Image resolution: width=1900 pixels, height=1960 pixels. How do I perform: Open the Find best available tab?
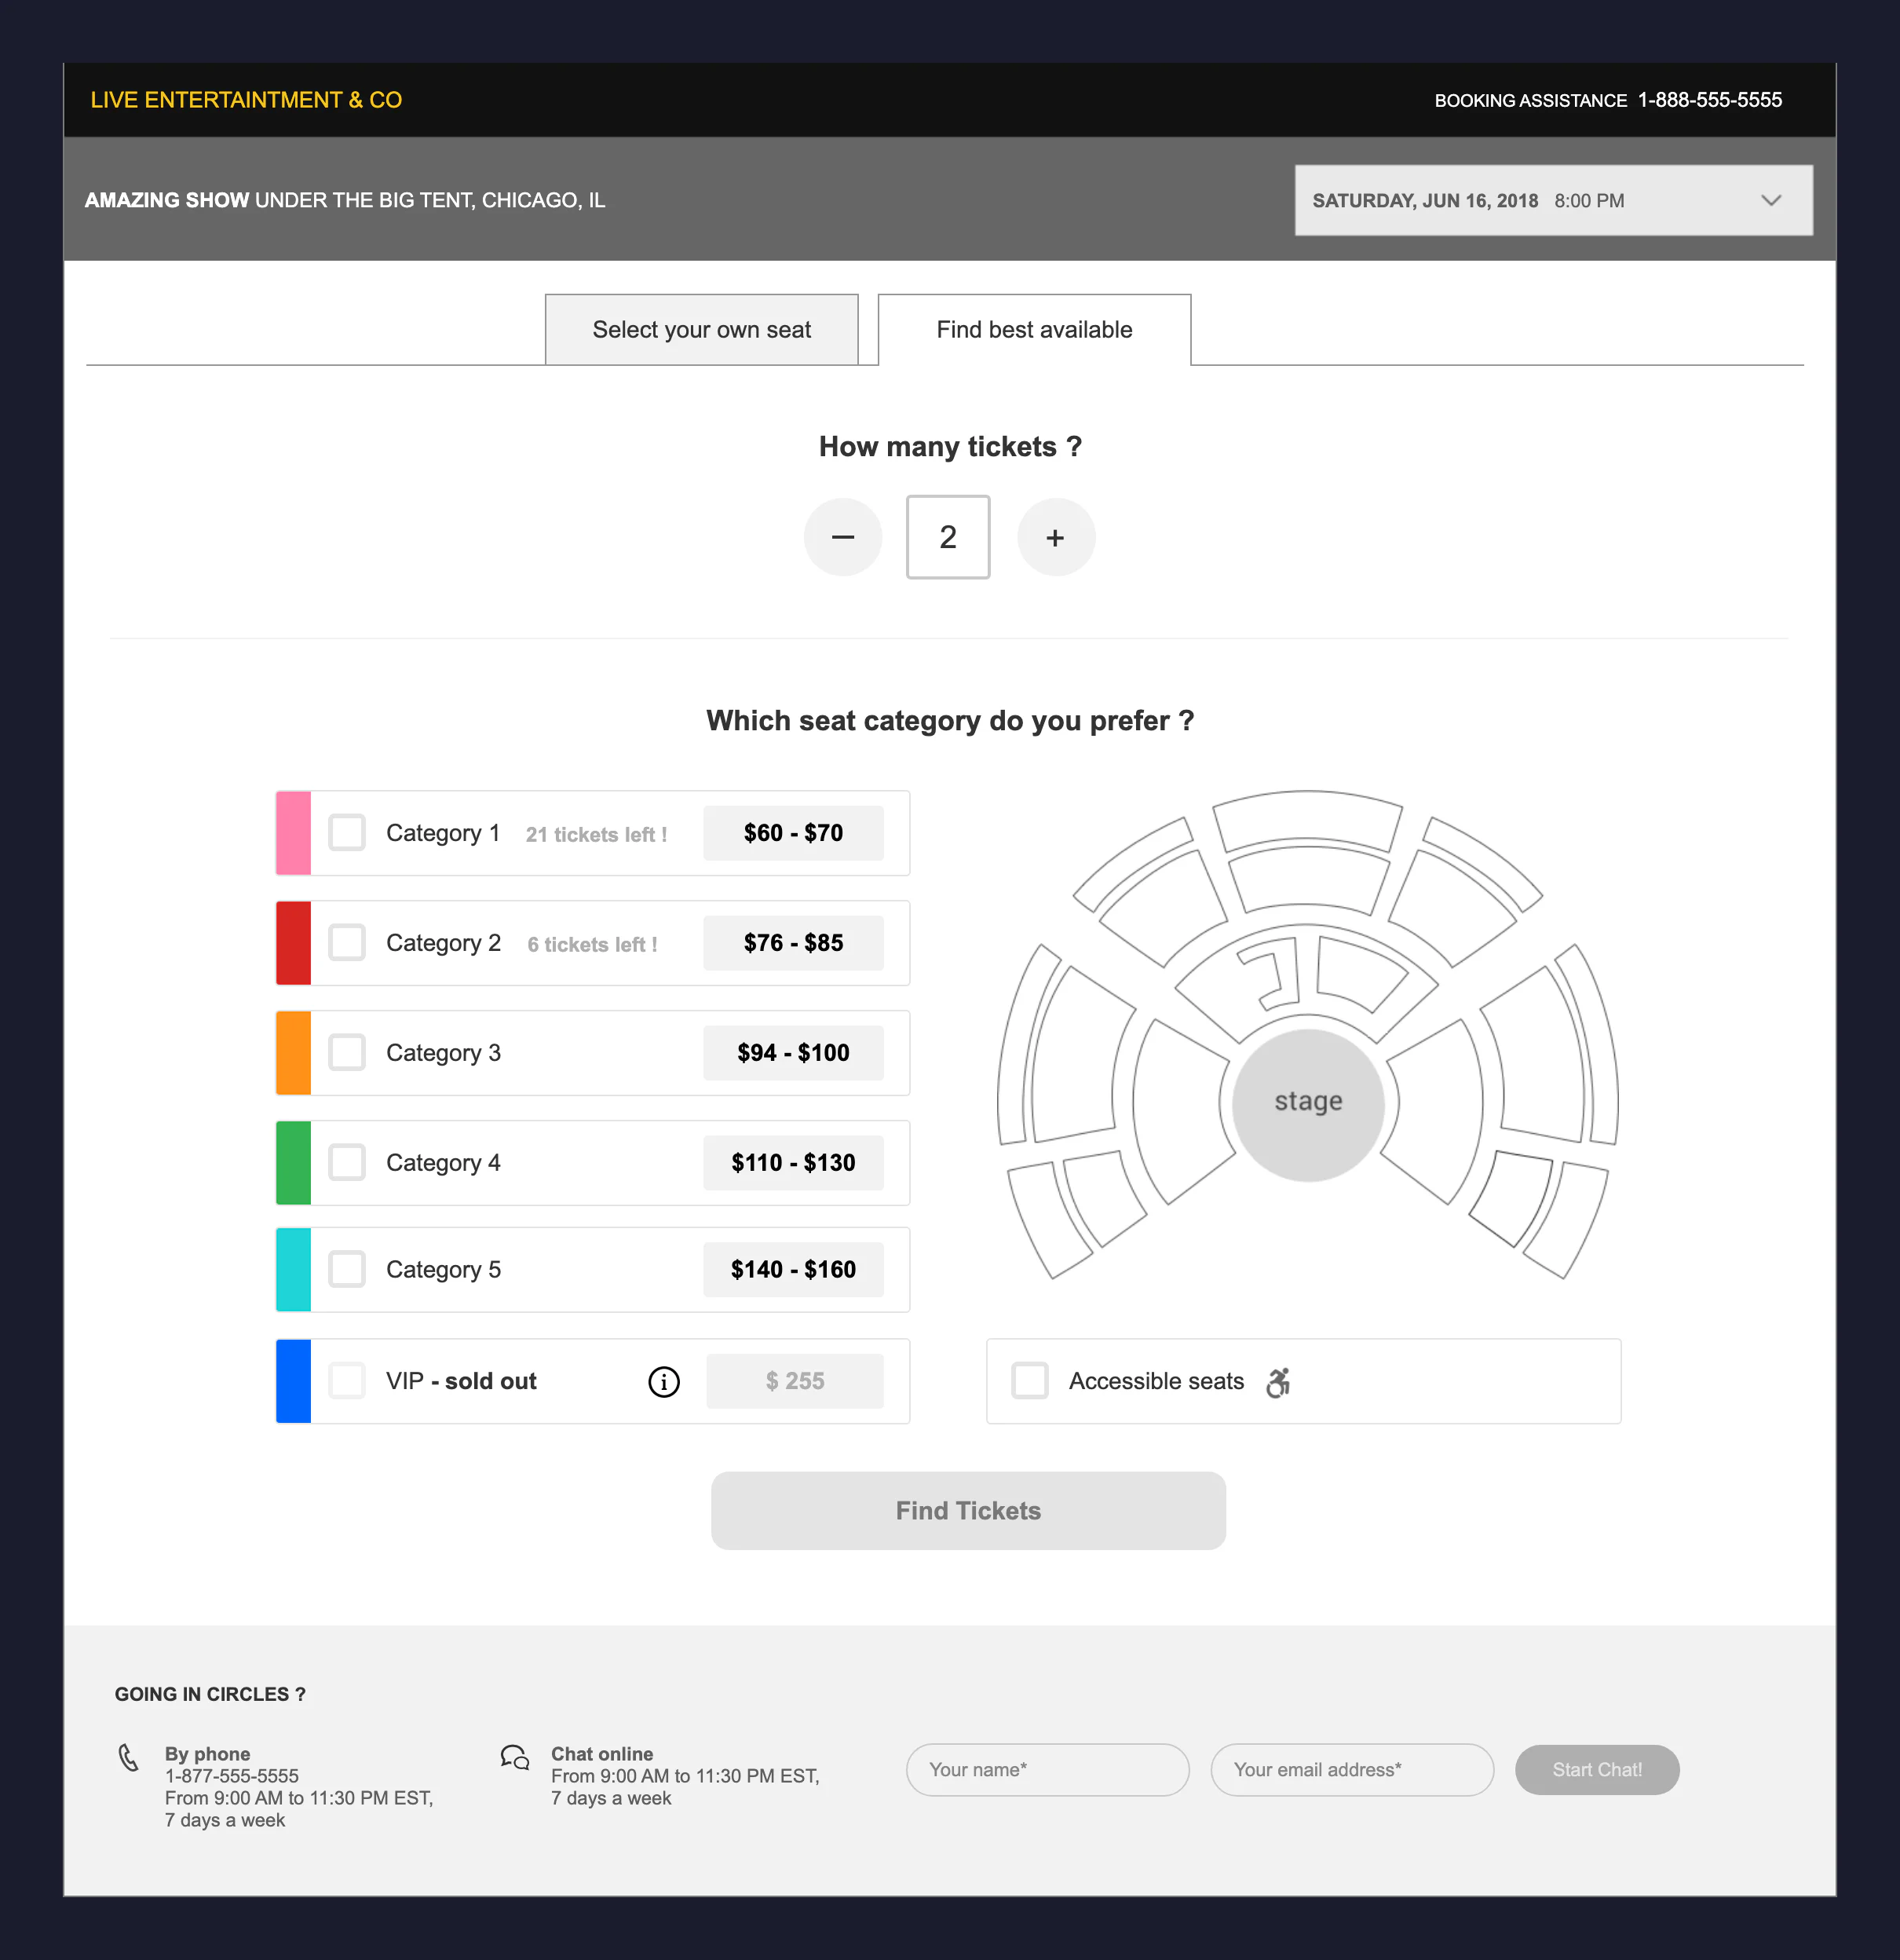point(1035,329)
